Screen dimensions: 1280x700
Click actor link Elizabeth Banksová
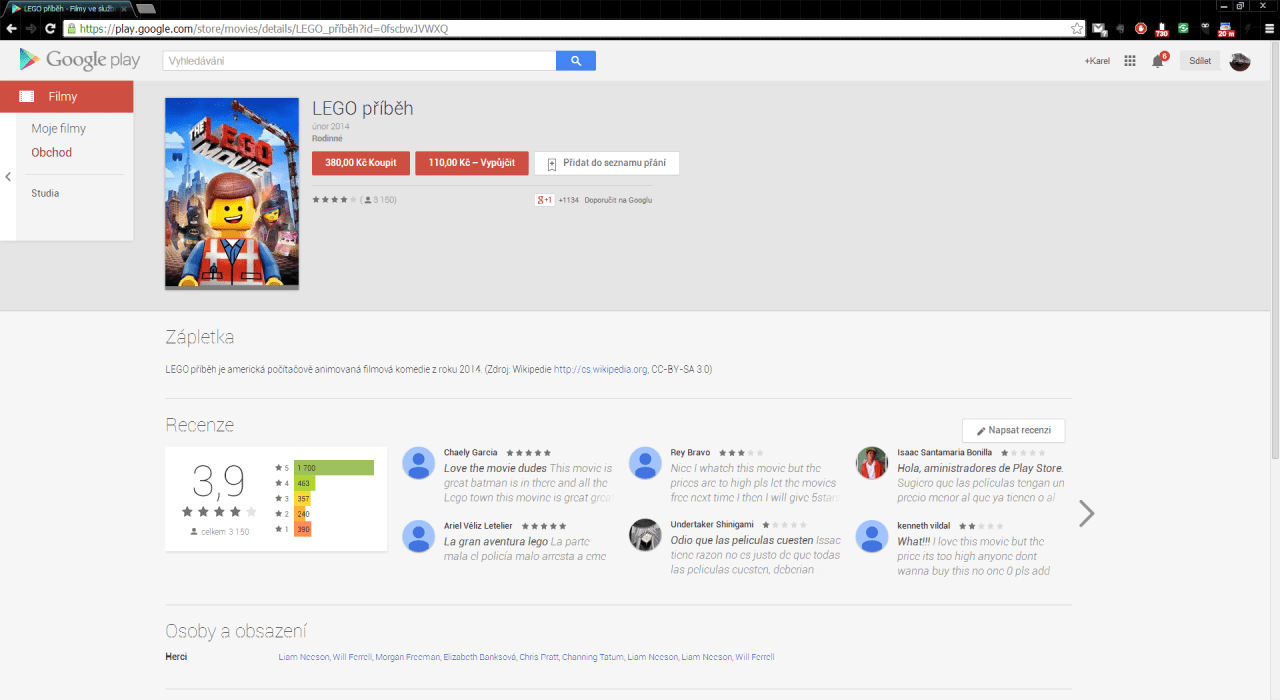tap(479, 657)
